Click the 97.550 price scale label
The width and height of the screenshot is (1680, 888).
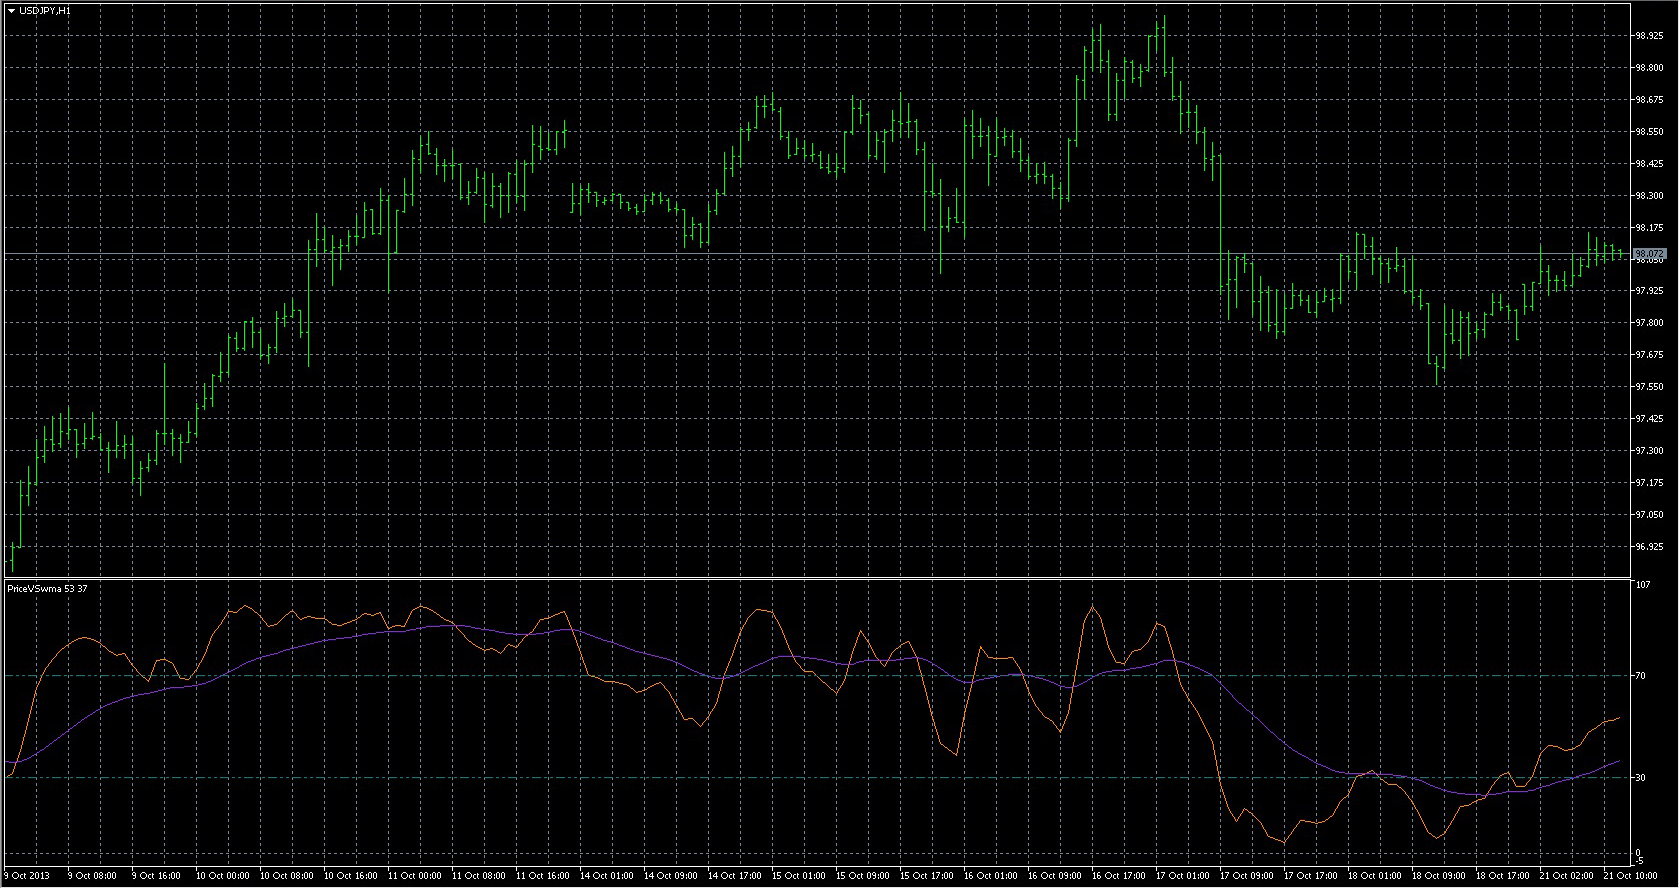(1648, 387)
